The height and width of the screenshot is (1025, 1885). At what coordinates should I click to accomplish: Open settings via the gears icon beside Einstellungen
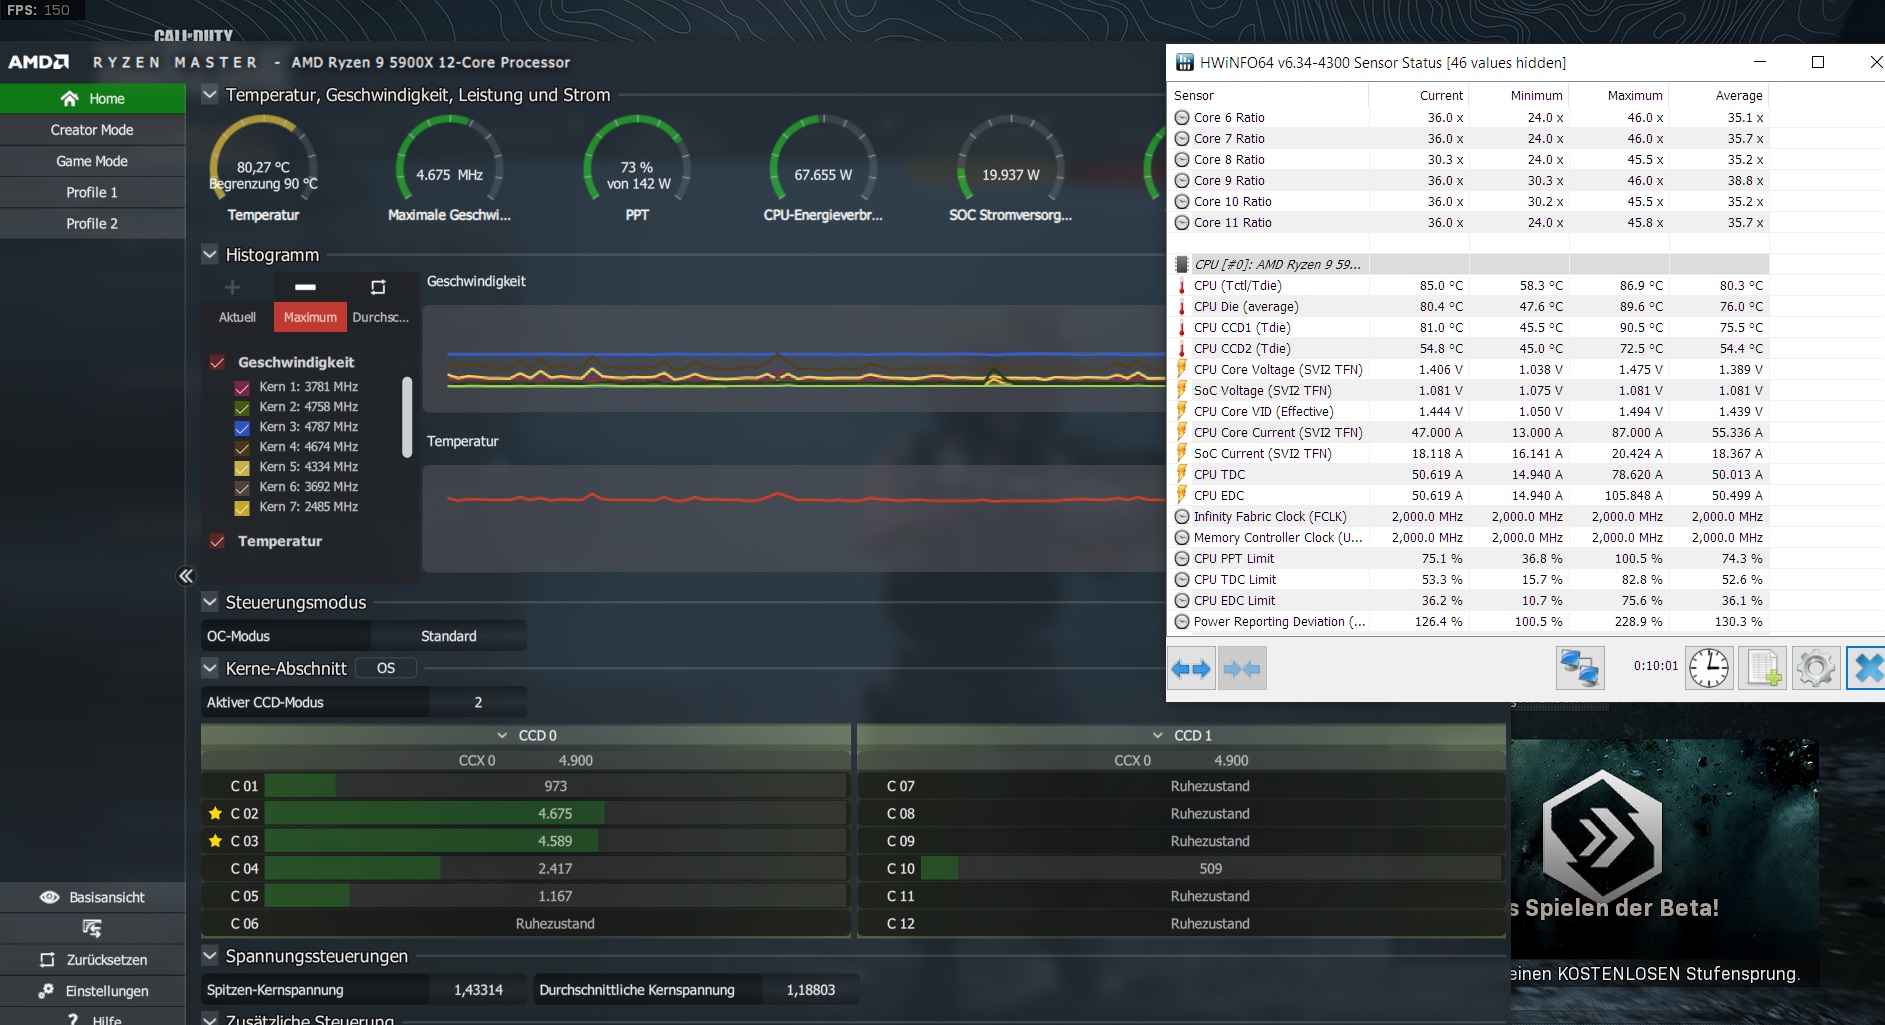click(x=46, y=991)
